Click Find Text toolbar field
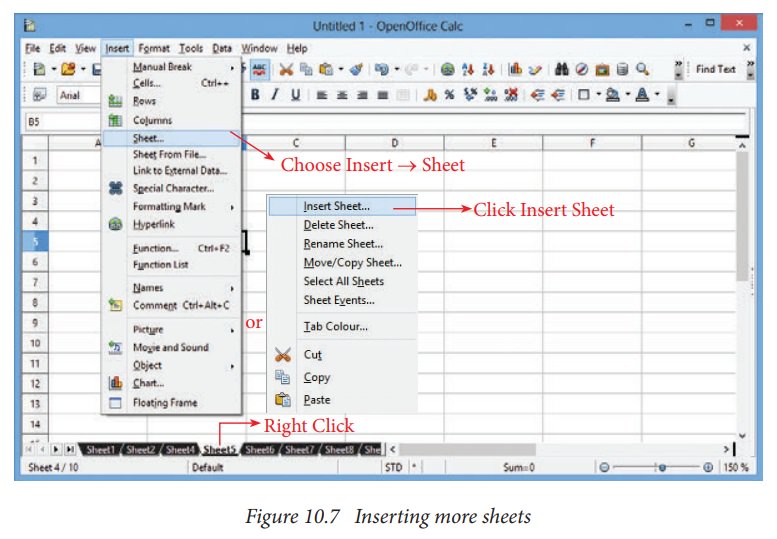Viewport: 777px width, 539px height. pos(716,69)
